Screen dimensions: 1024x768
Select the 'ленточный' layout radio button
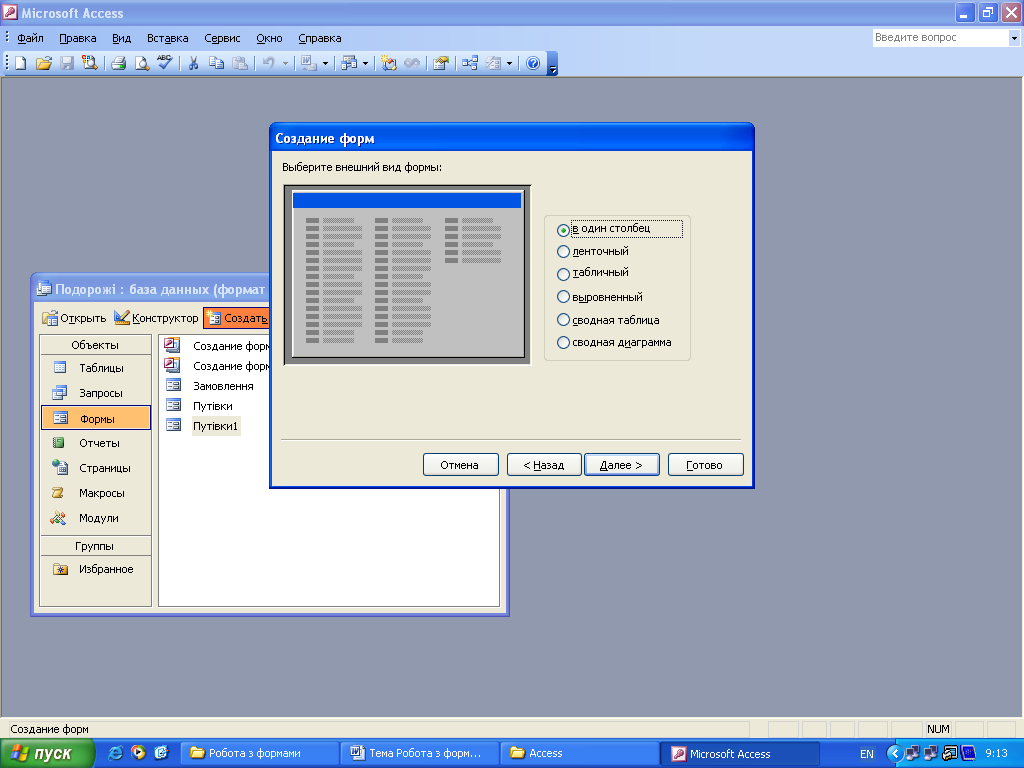click(563, 251)
